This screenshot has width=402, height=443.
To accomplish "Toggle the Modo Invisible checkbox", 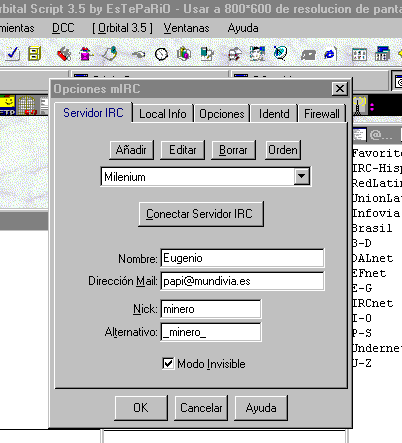I will (x=168, y=363).
